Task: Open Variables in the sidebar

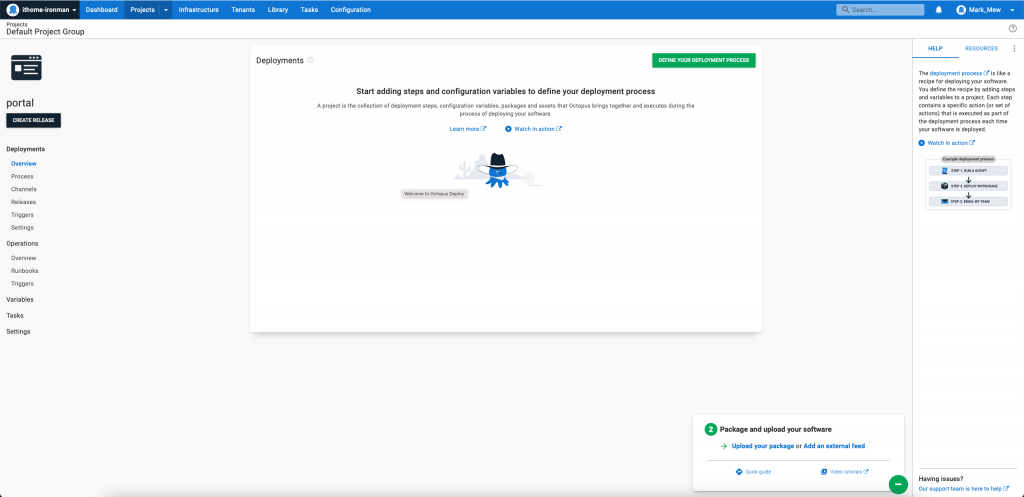Action: (20, 299)
